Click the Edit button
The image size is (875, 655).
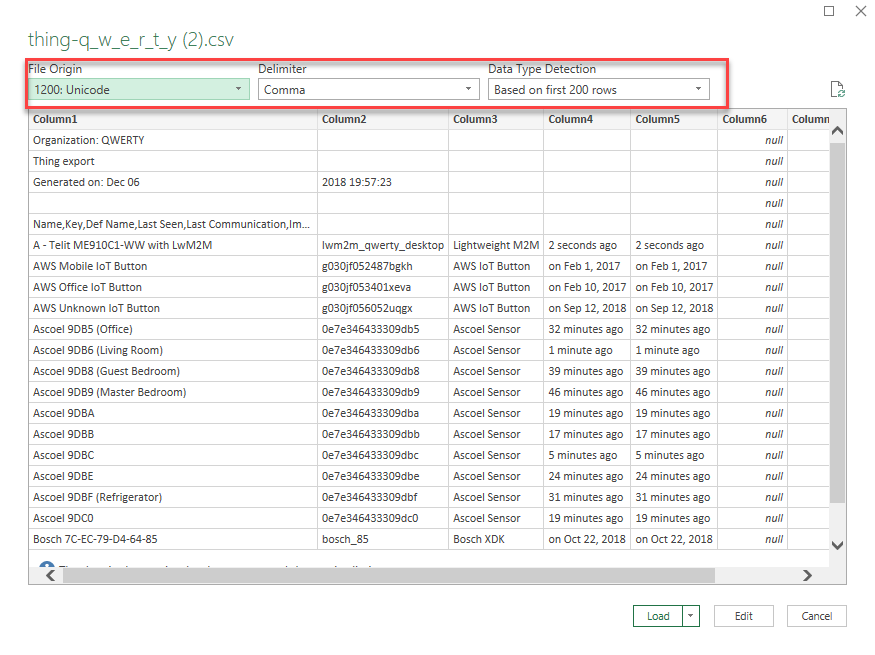coord(744,616)
